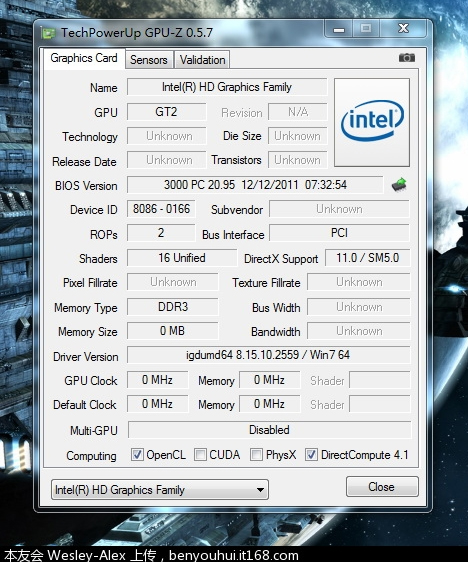Viewport: 468px width, 562px height.
Task: Click the Shaders field 16 Unified
Action: click(182, 258)
